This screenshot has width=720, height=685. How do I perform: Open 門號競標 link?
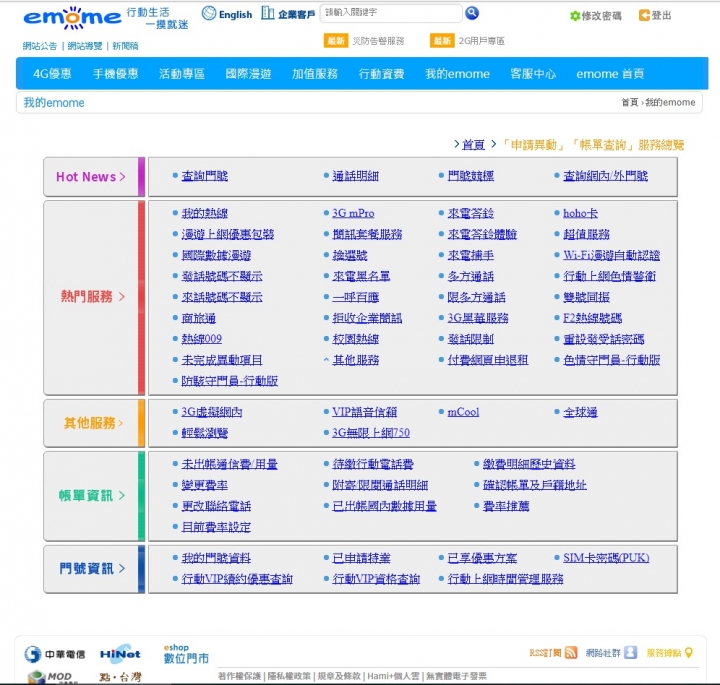[471, 176]
